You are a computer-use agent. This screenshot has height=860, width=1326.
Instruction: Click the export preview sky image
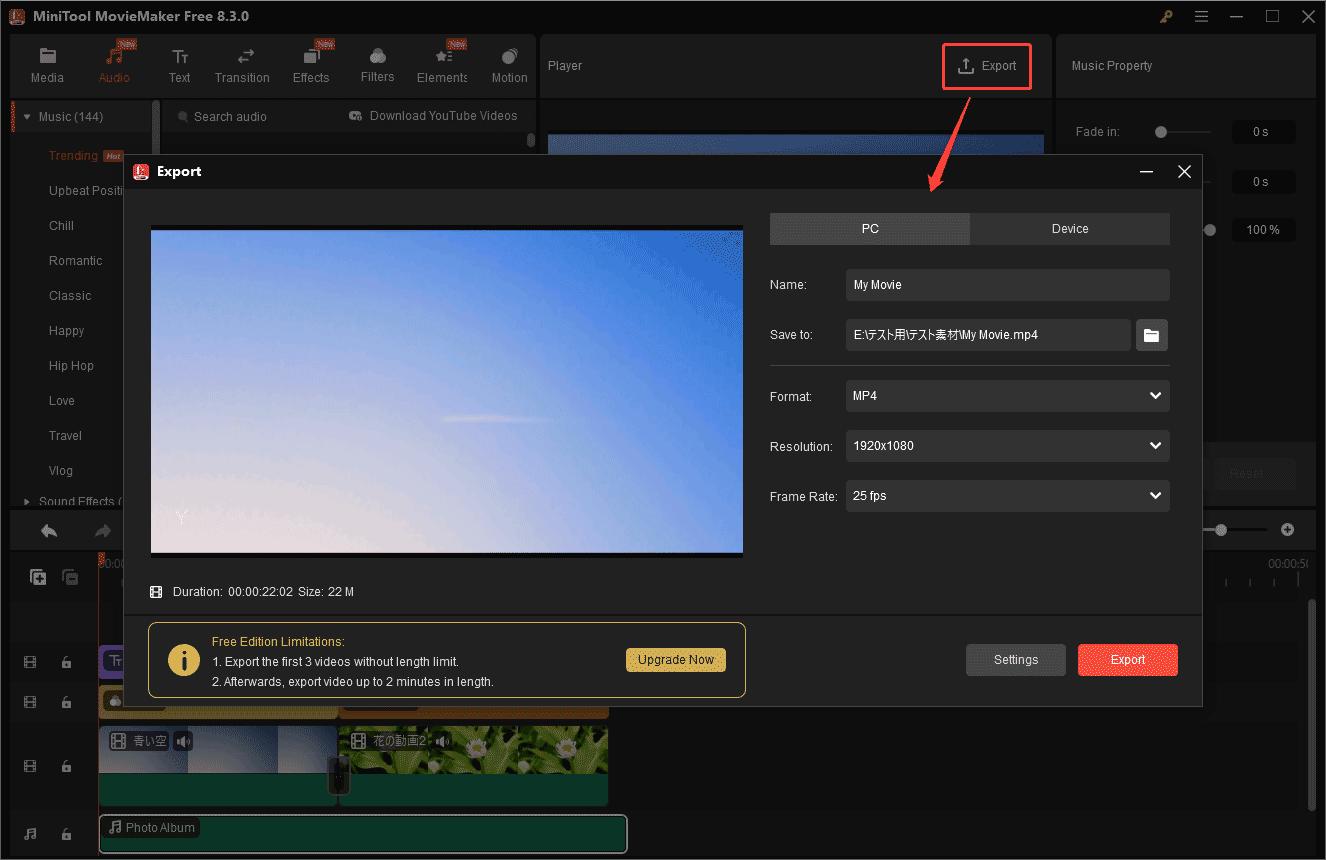click(x=447, y=391)
